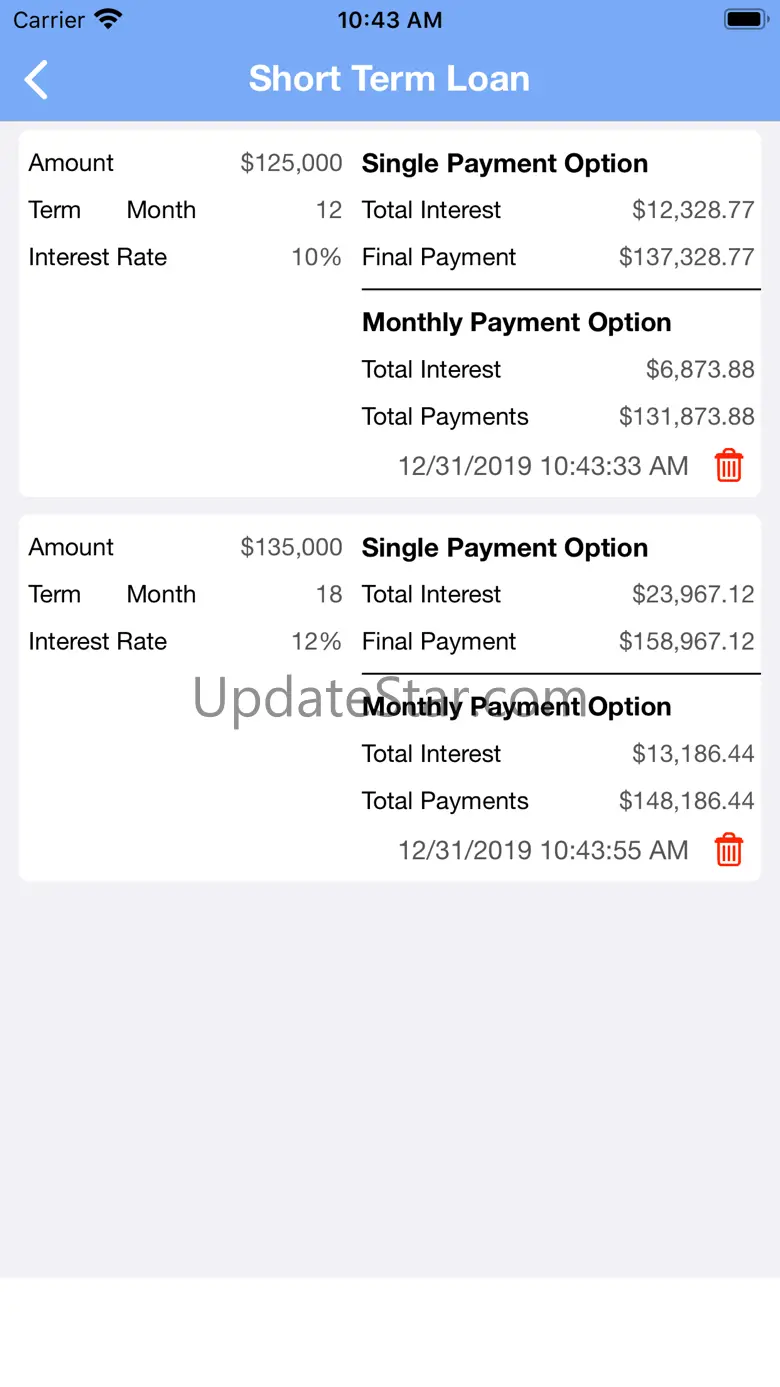Tap monthly payment interest $13,186.44
The height and width of the screenshot is (1387, 780).
click(x=693, y=753)
